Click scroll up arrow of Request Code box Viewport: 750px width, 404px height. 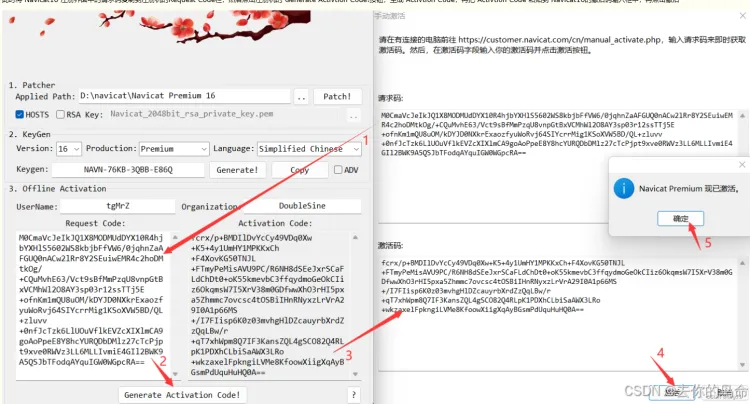(175, 237)
